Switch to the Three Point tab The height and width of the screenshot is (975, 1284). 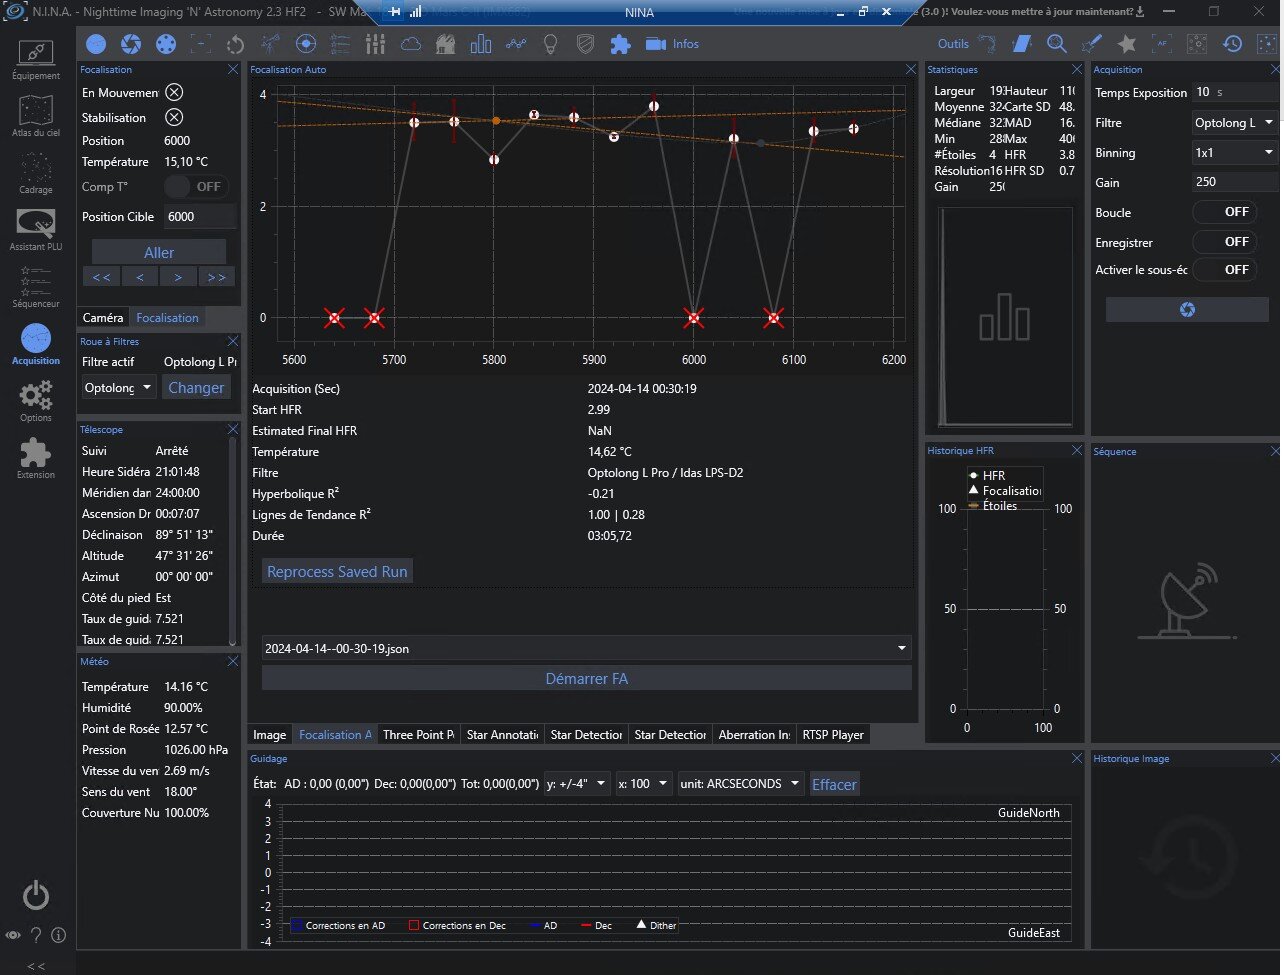click(418, 735)
